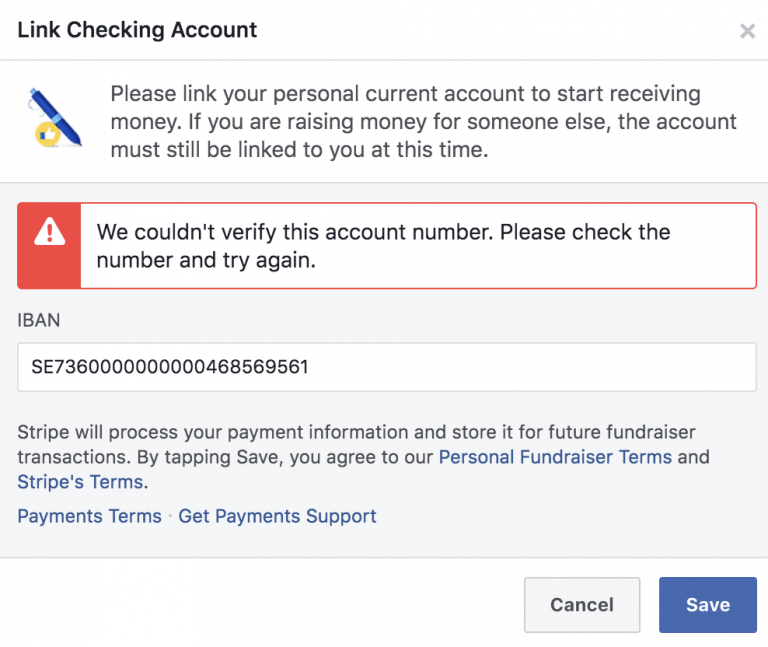This screenshot has width=768, height=647.
Task: Open the Get Payments Support link
Action: tap(277, 516)
